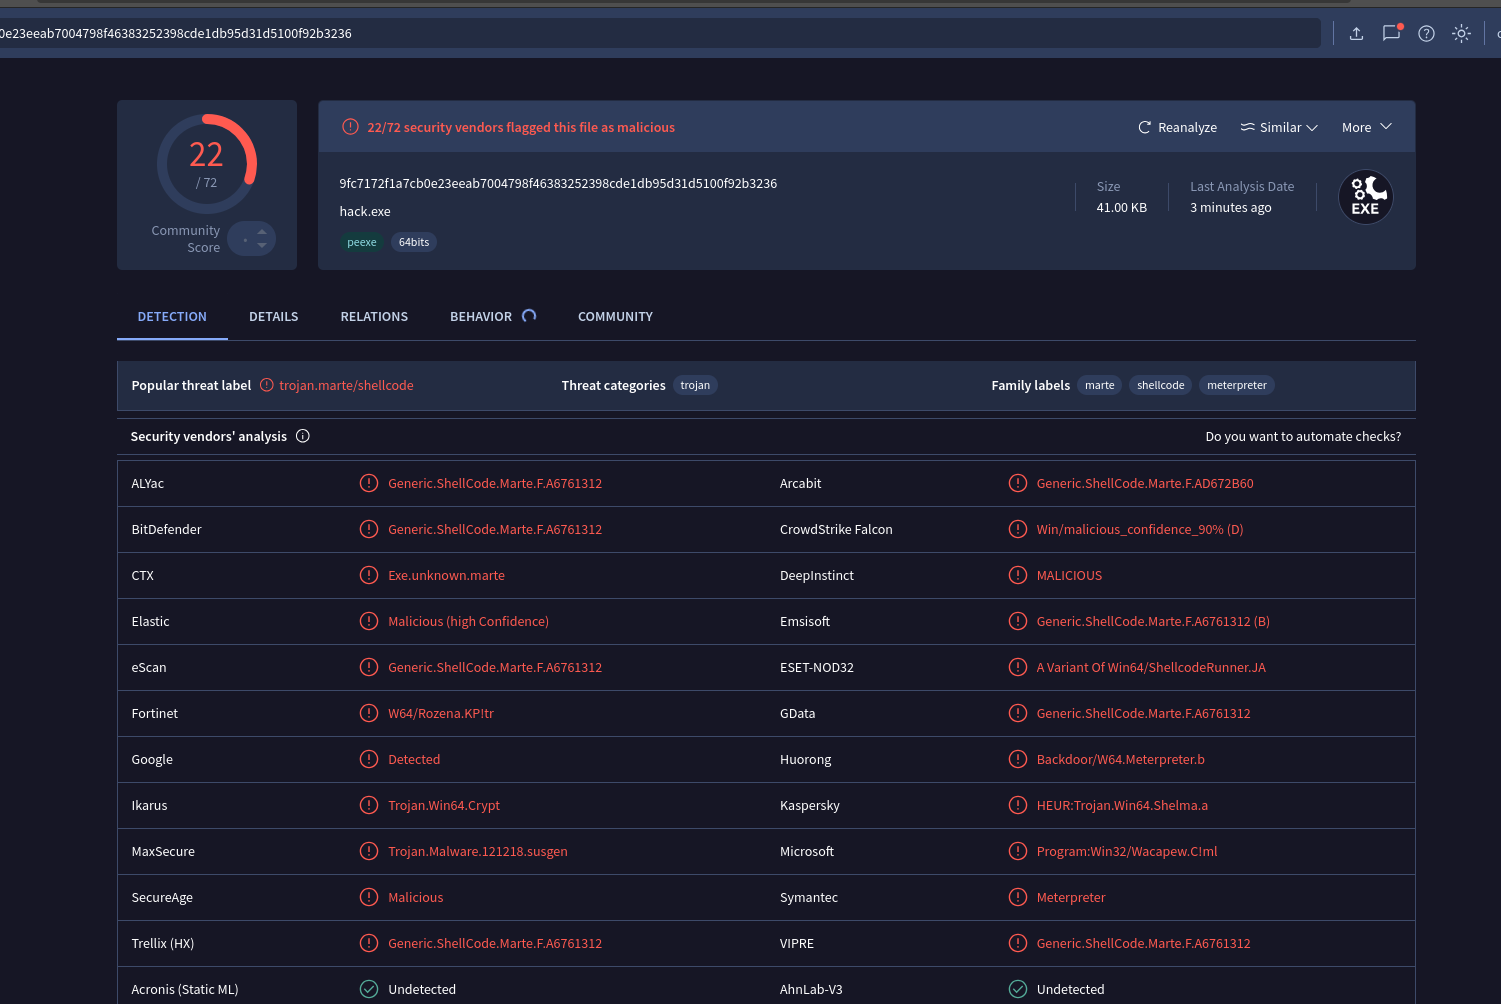The image size is (1501, 1004).
Task: Click the green check icon for Acronis (Static ML)
Action: [x=369, y=989]
